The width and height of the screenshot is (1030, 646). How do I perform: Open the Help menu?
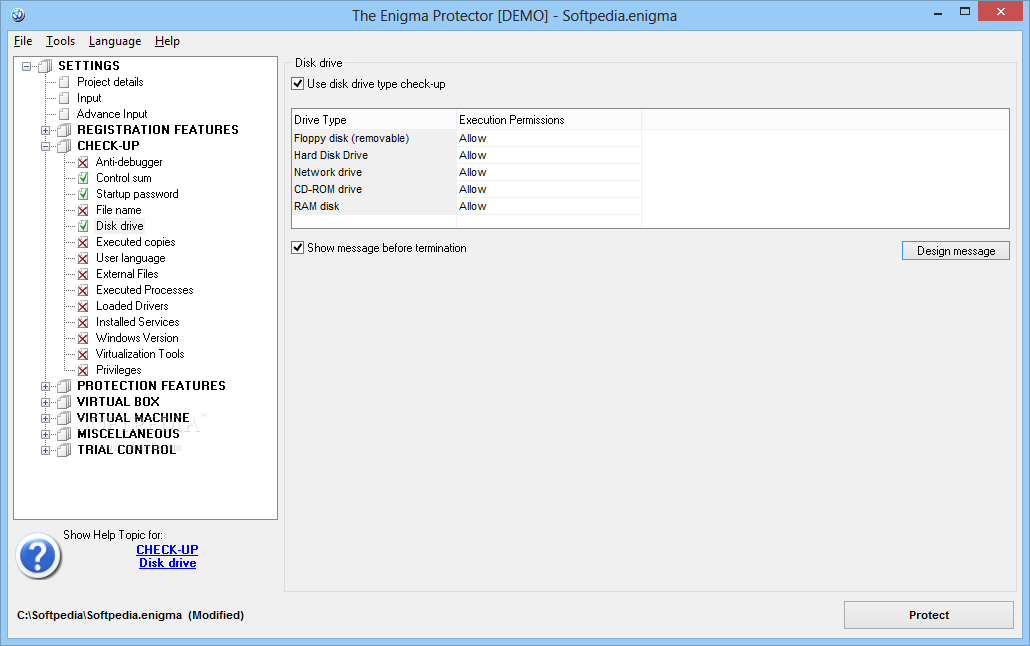[x=168, y=41]
